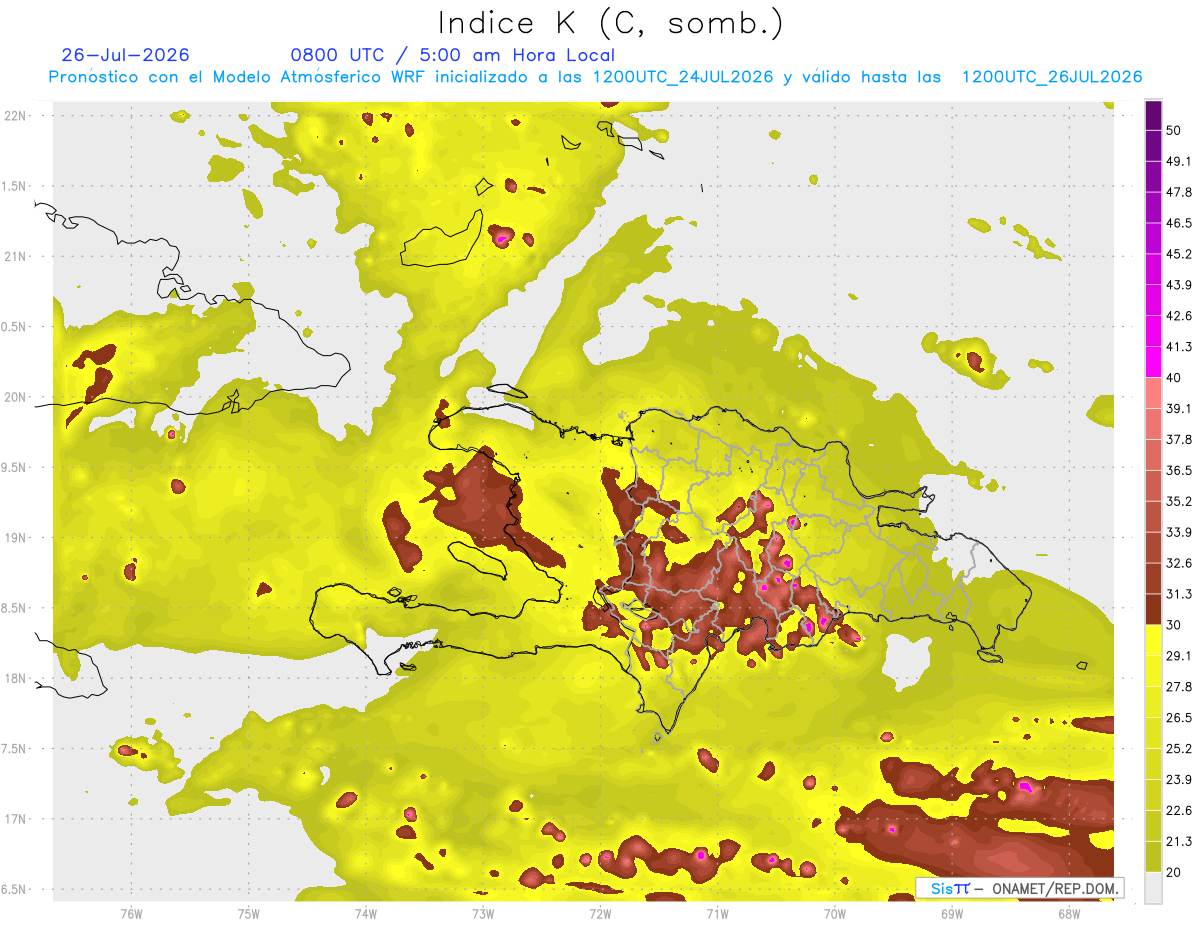Click the colorbar value '42.6'
Viewport: 1200px width, 927px height.
click(x=1179, y=316)
